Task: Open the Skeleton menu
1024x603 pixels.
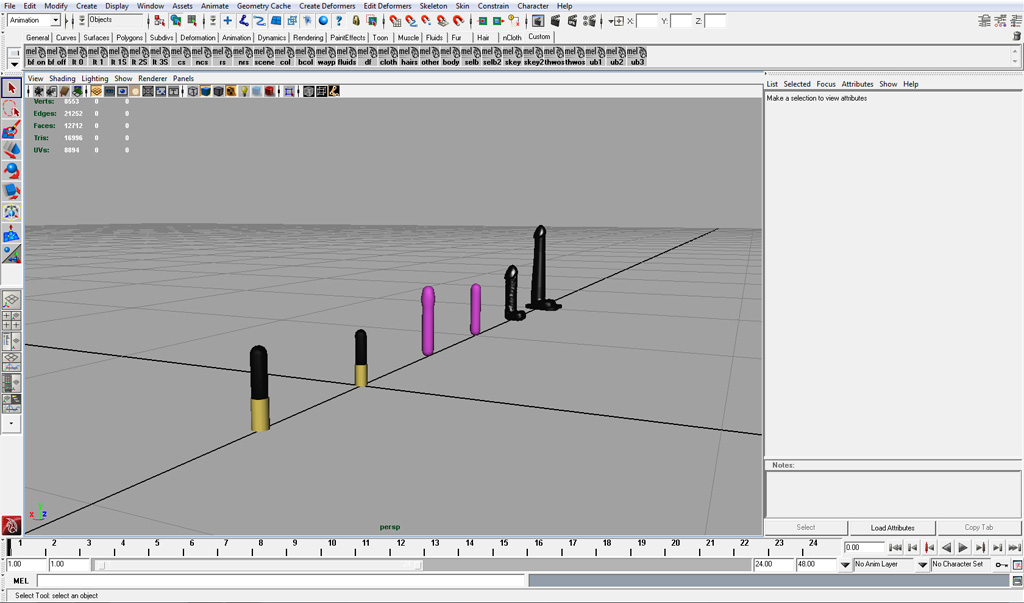Action: (433, 6)
